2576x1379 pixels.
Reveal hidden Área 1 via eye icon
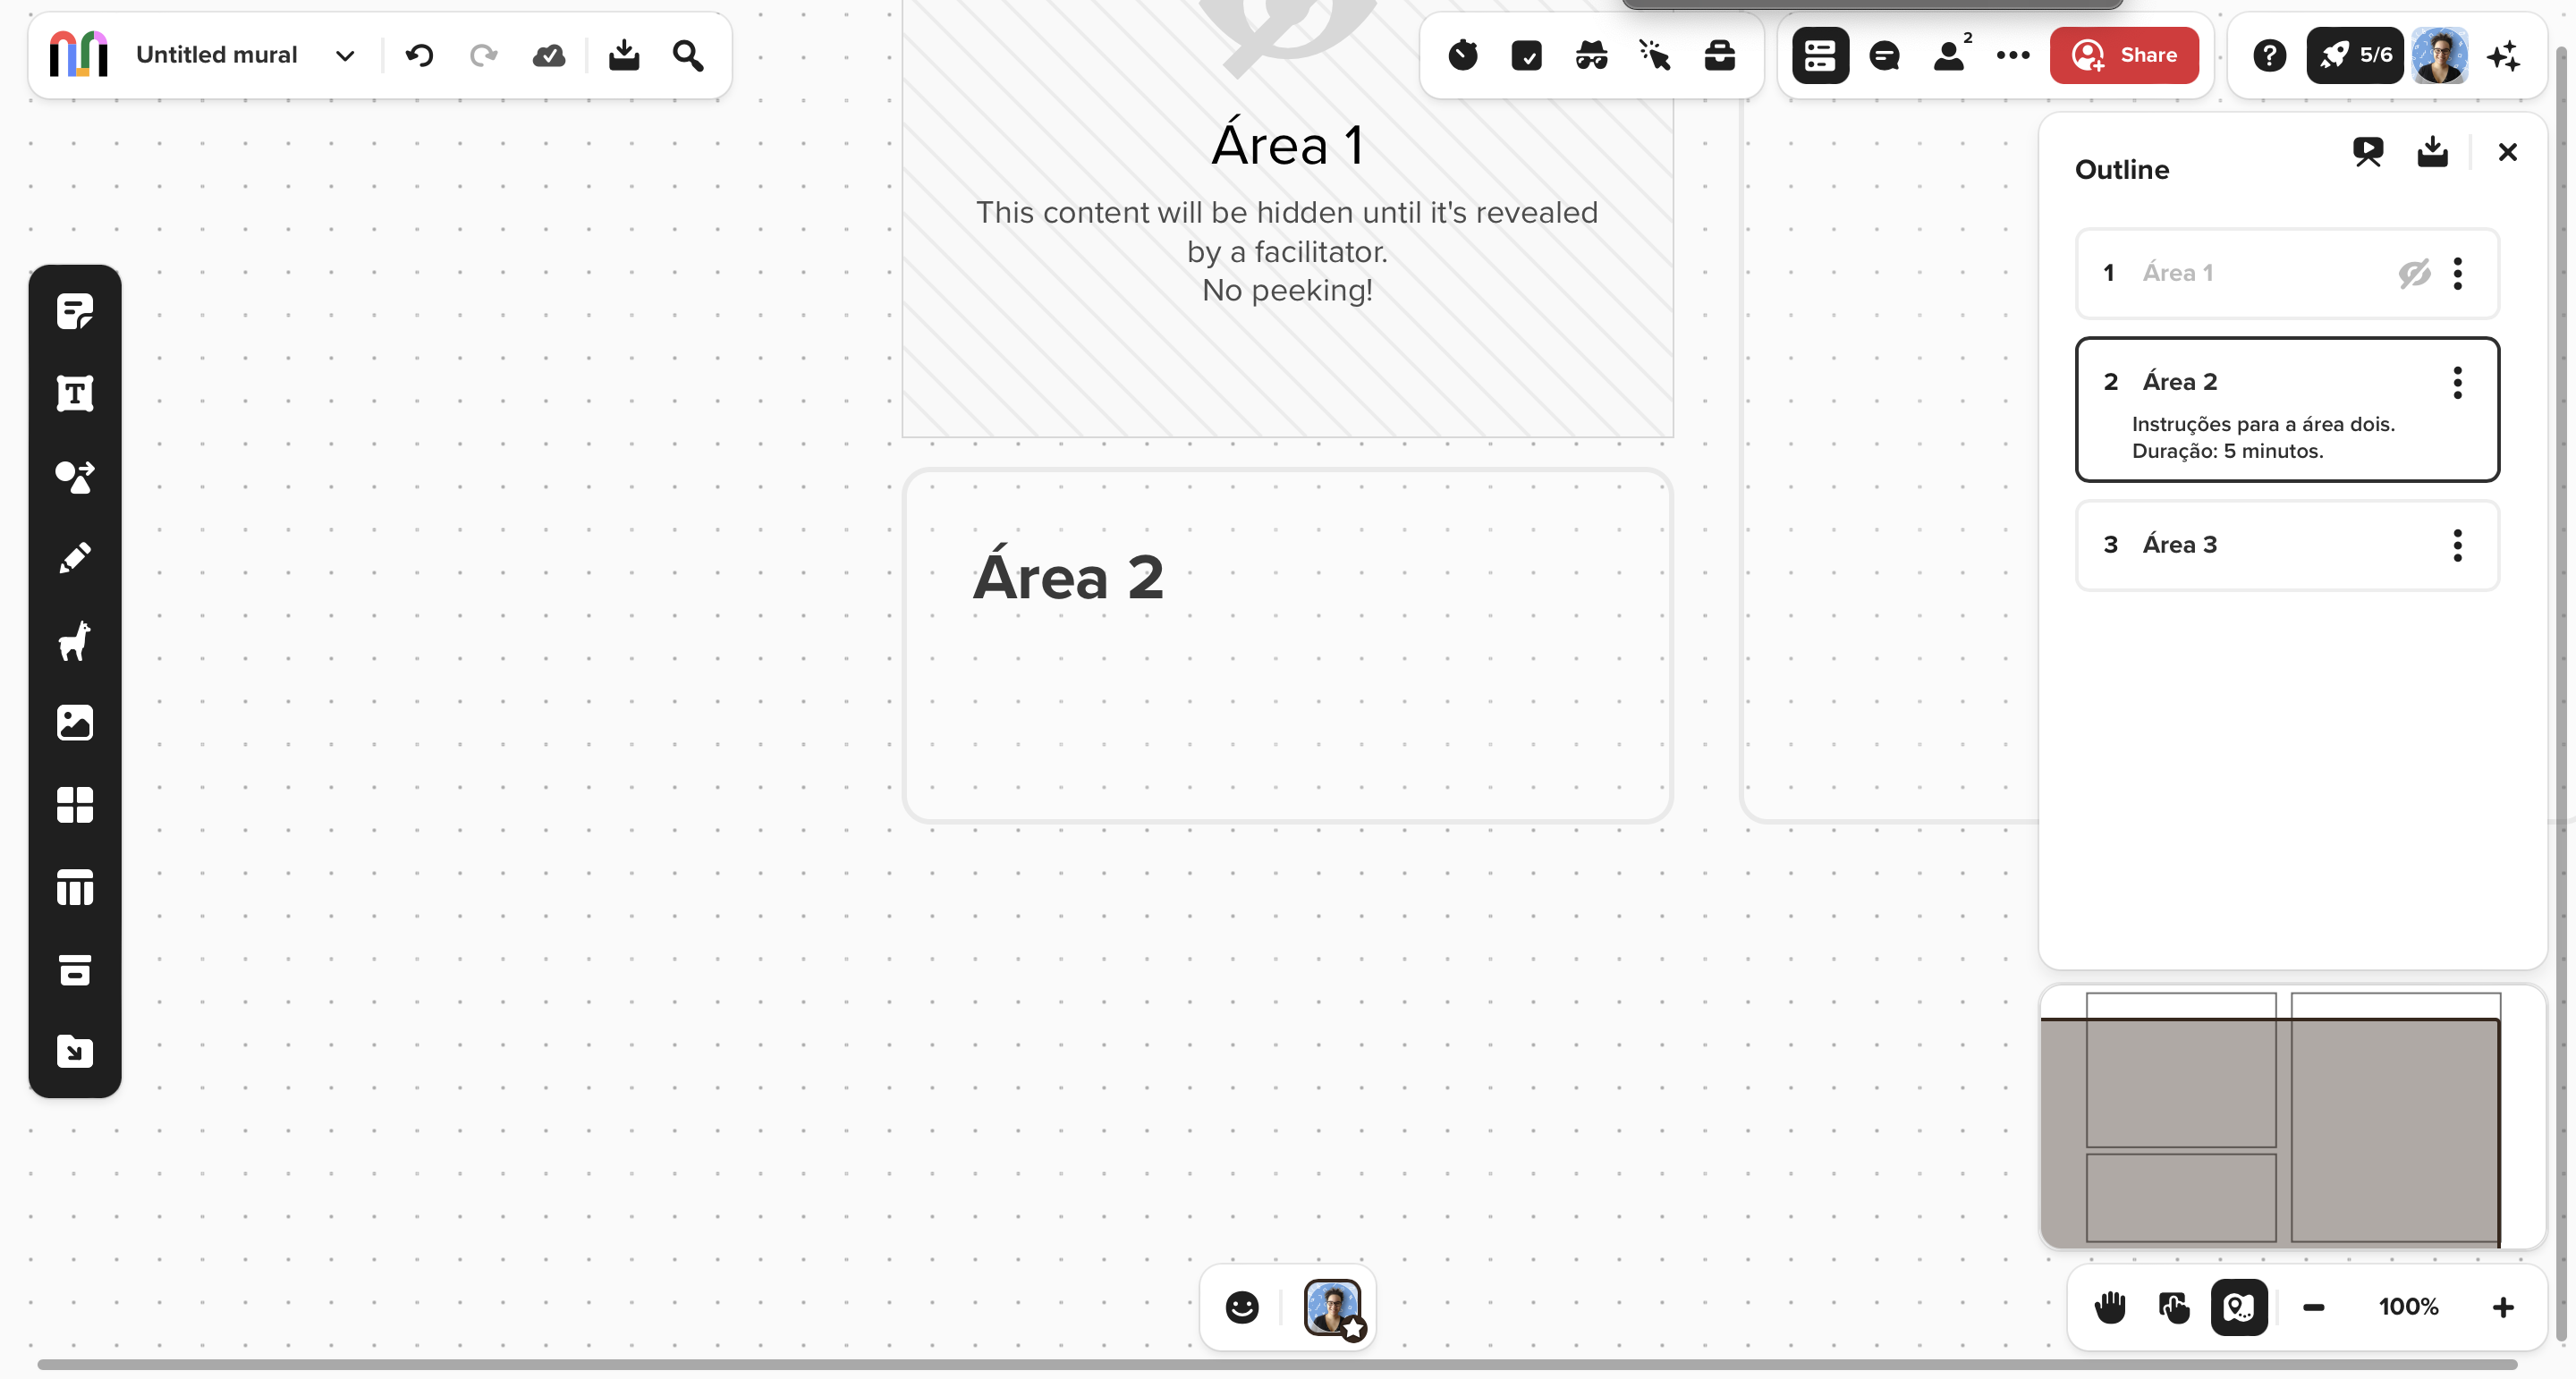(x=2413, y=273)
